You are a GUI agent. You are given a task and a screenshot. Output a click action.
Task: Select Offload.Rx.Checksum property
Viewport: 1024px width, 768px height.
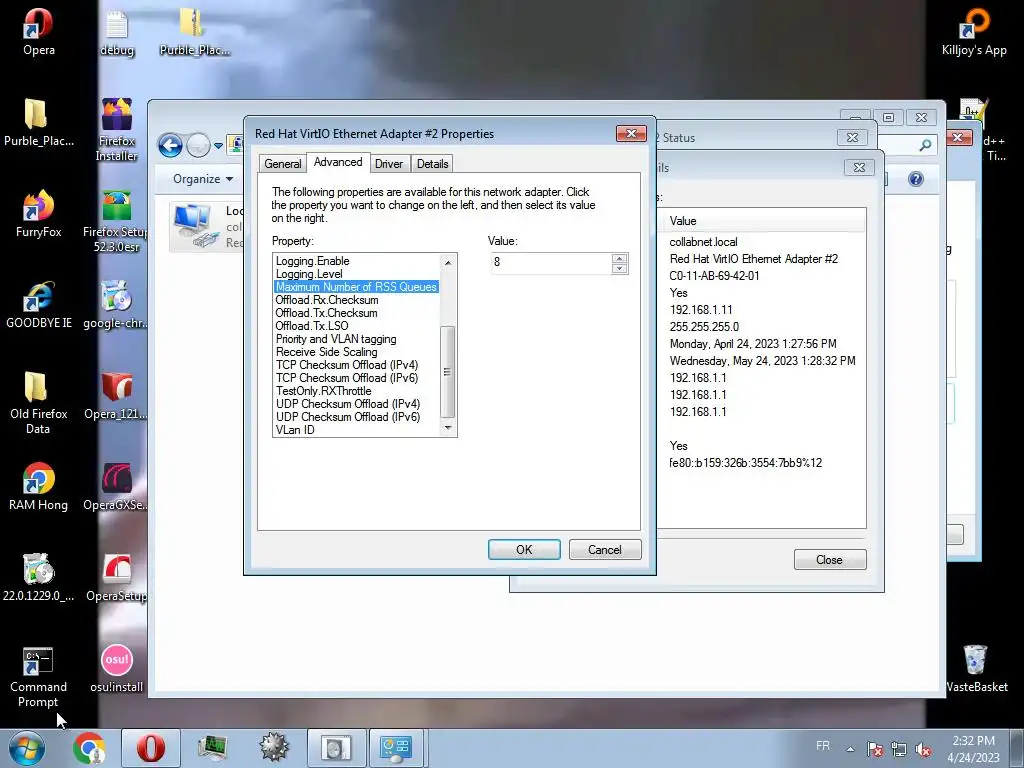tap(357, 300)
